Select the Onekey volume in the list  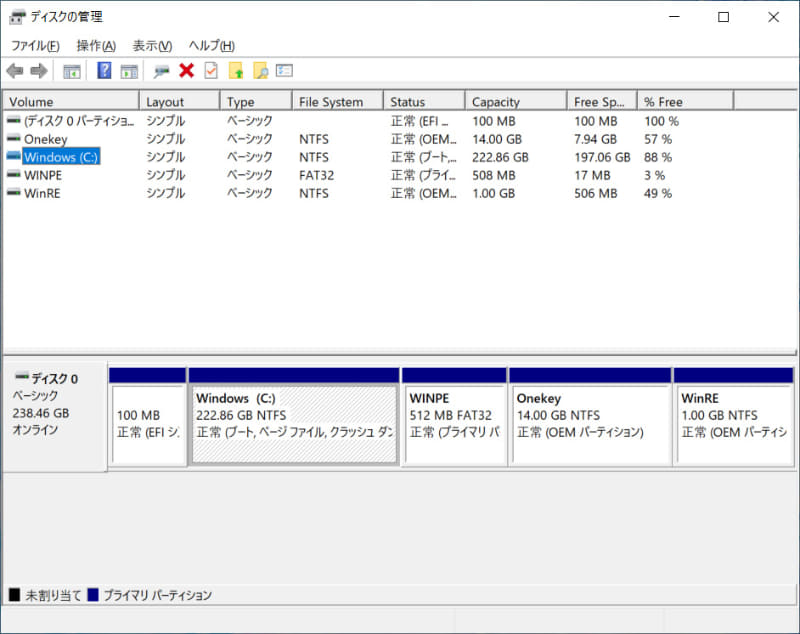click(46, 139)
